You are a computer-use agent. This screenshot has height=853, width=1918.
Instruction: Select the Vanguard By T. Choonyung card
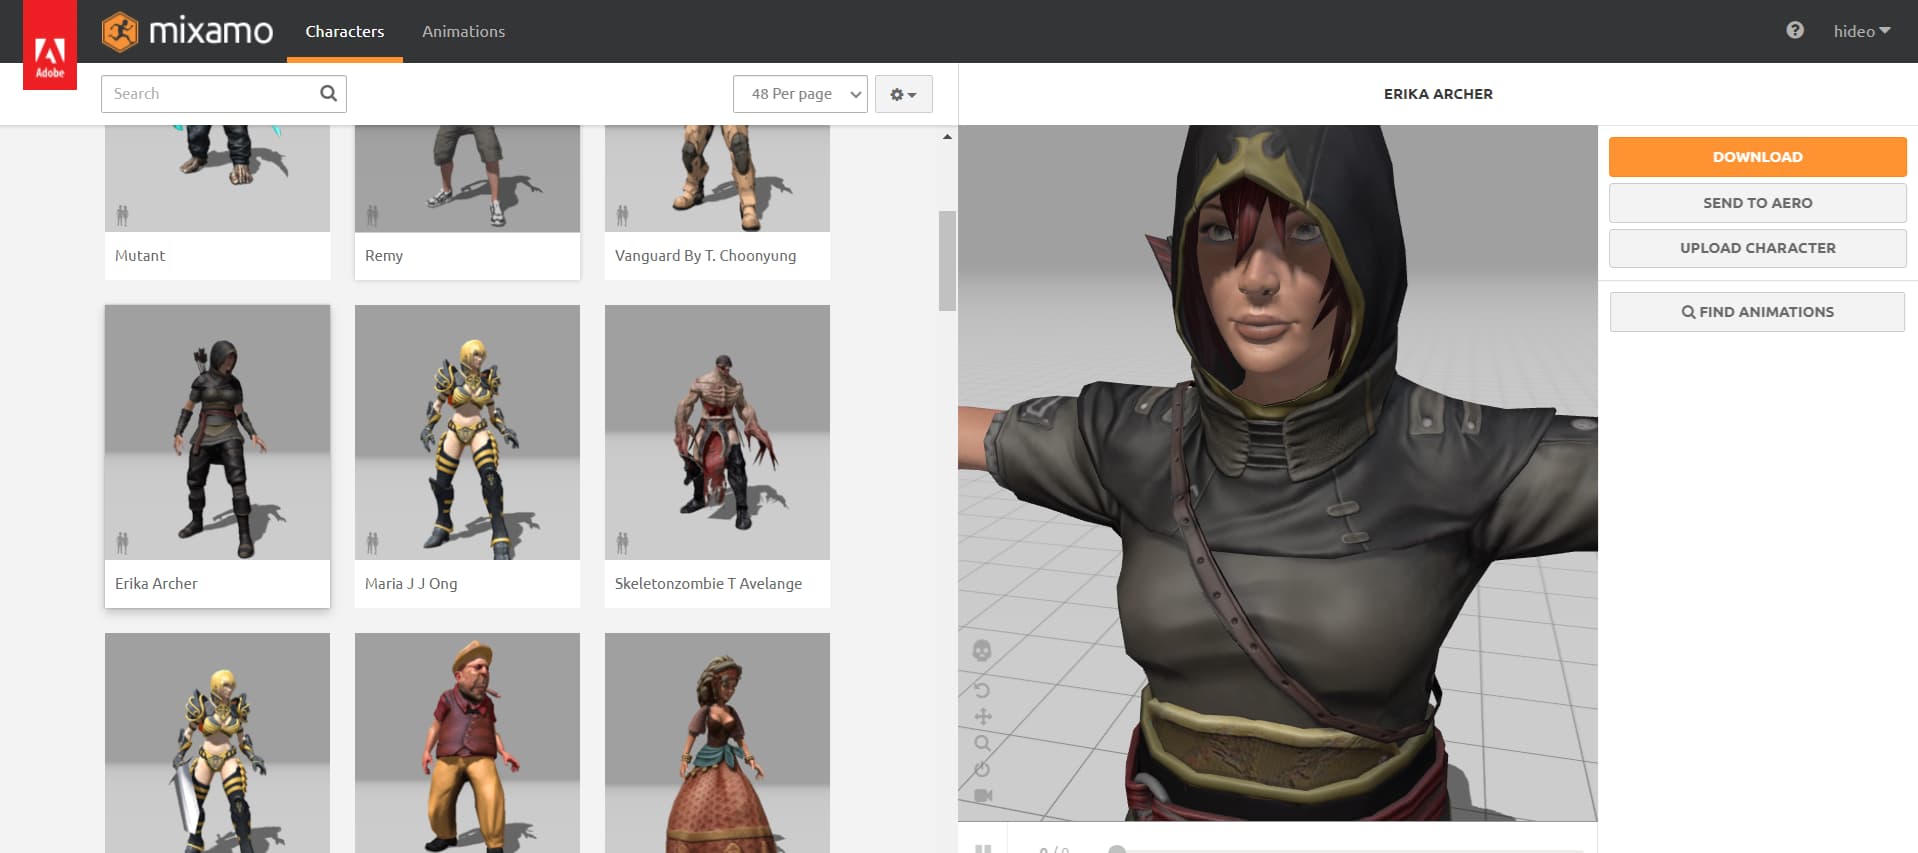[717, 202]
